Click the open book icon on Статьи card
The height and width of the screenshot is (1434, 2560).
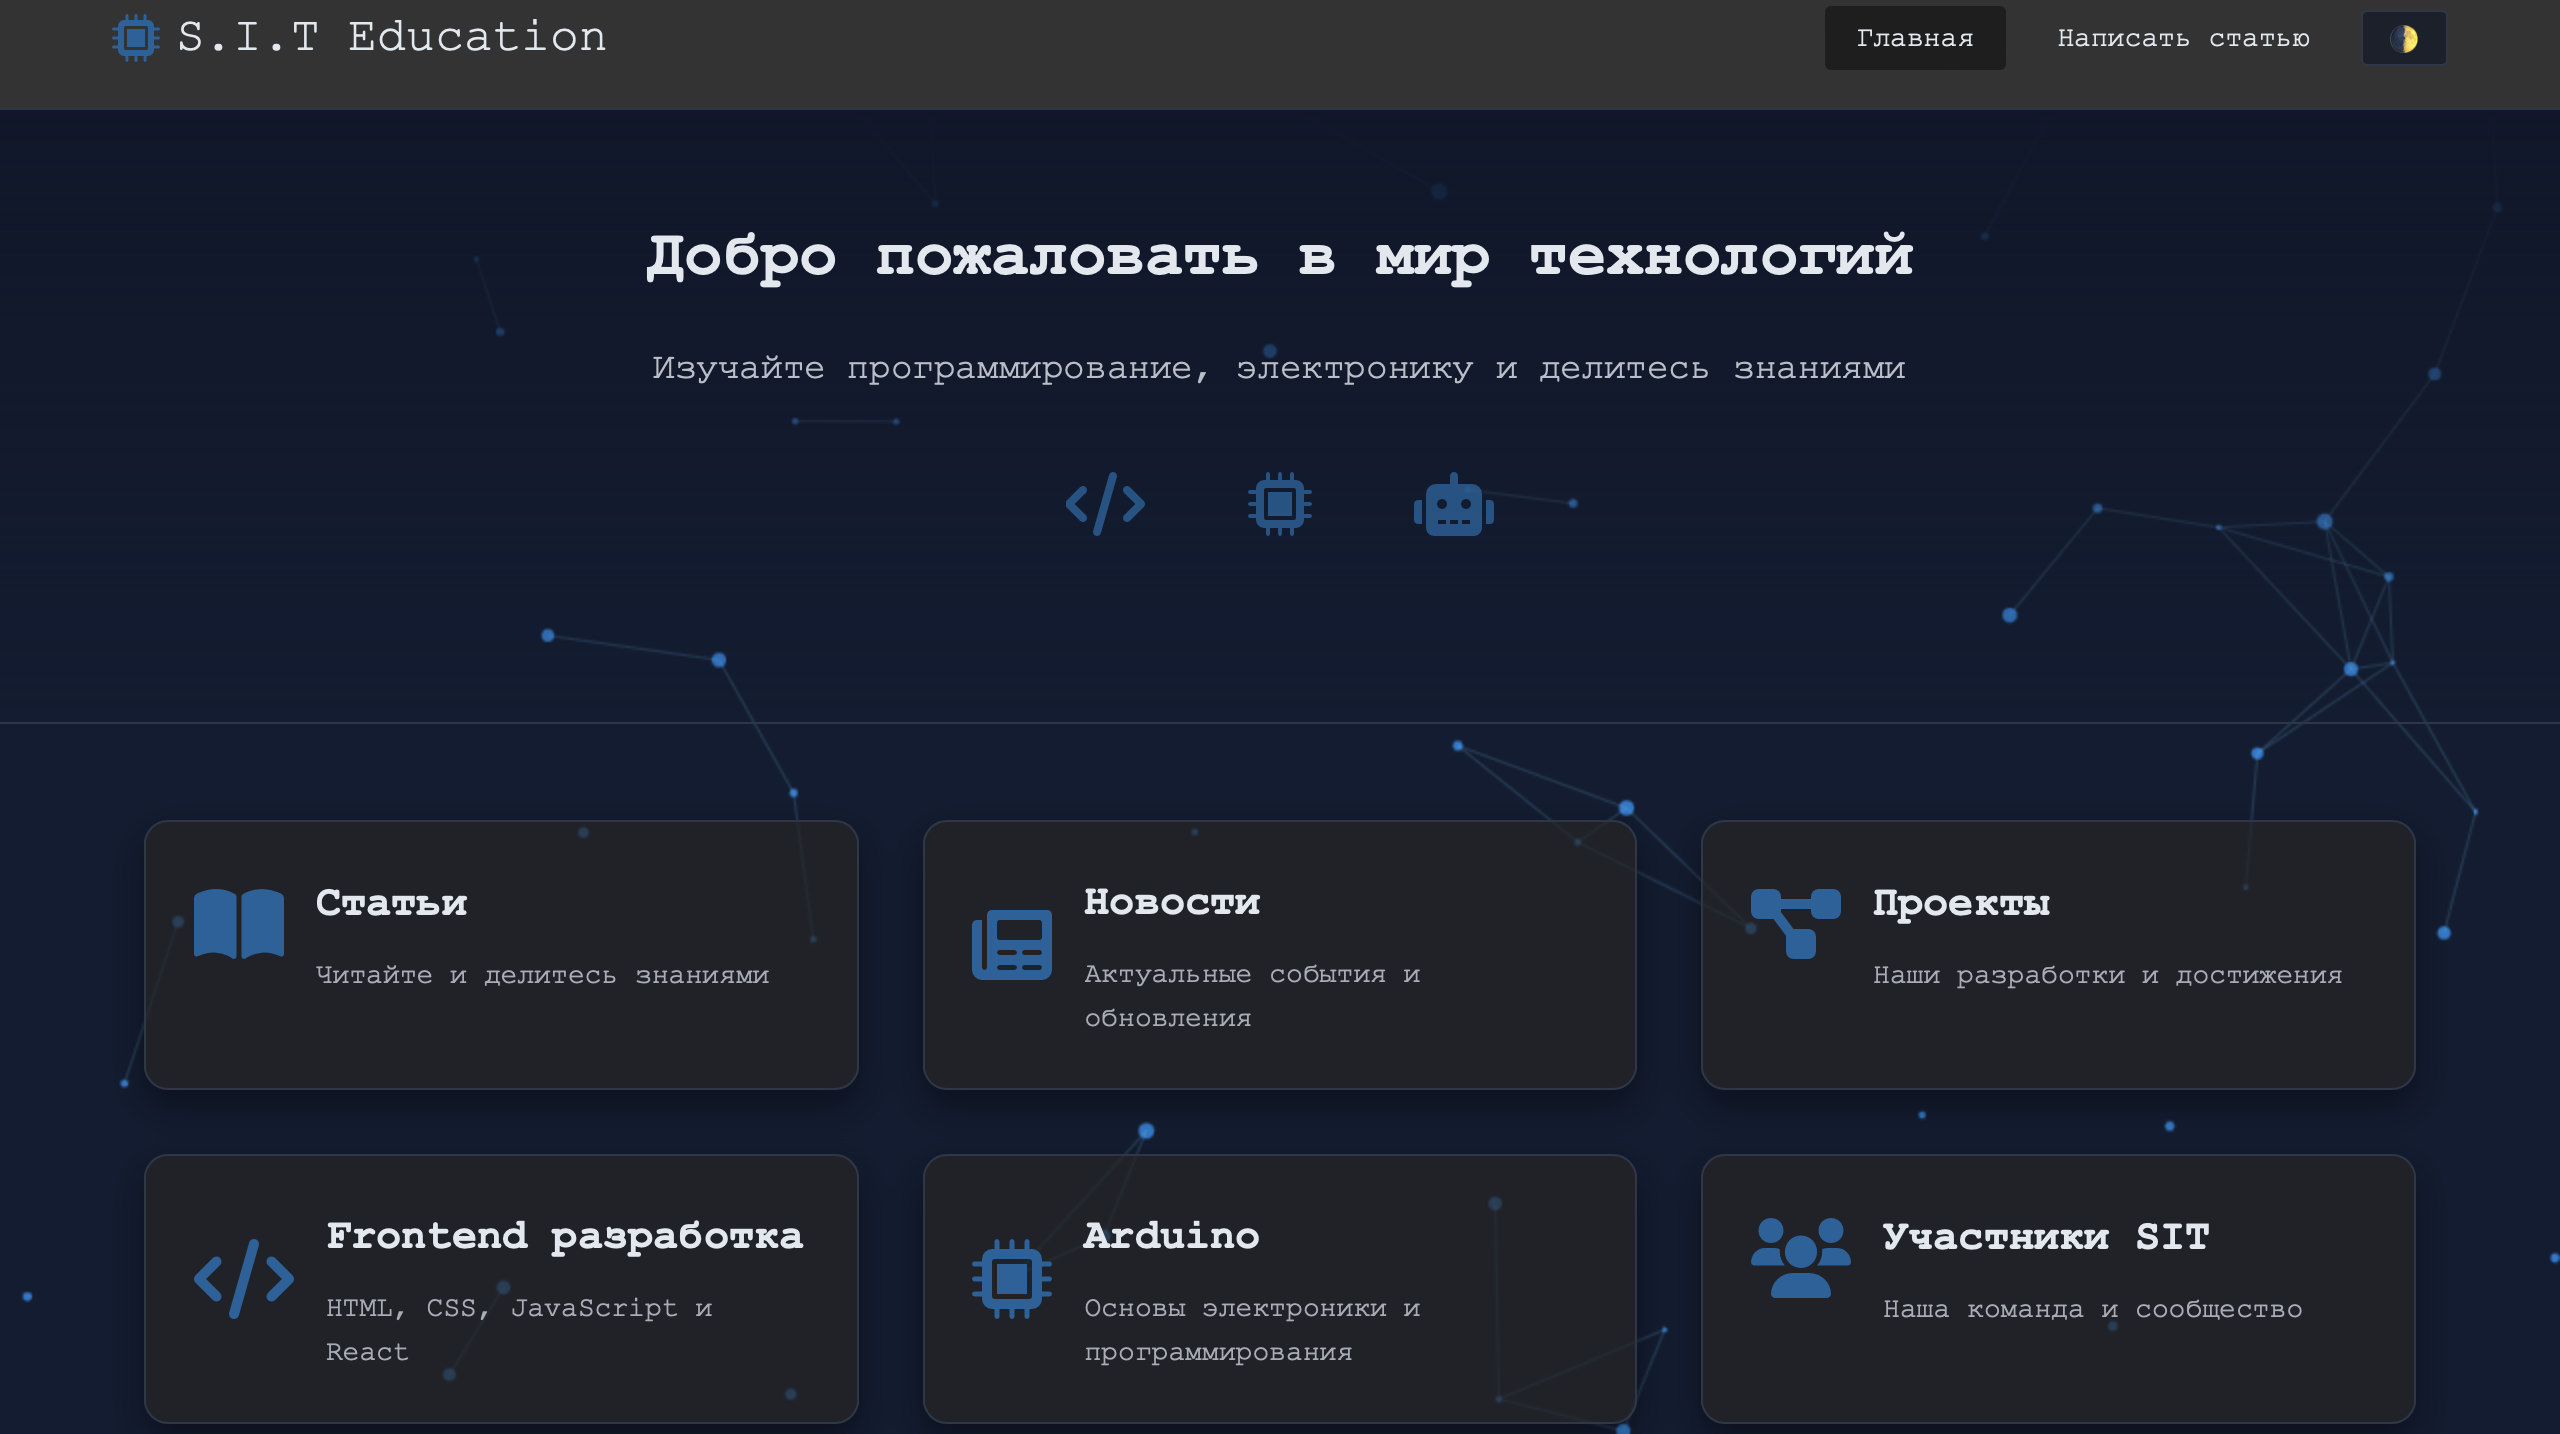[x=238, y=923]
